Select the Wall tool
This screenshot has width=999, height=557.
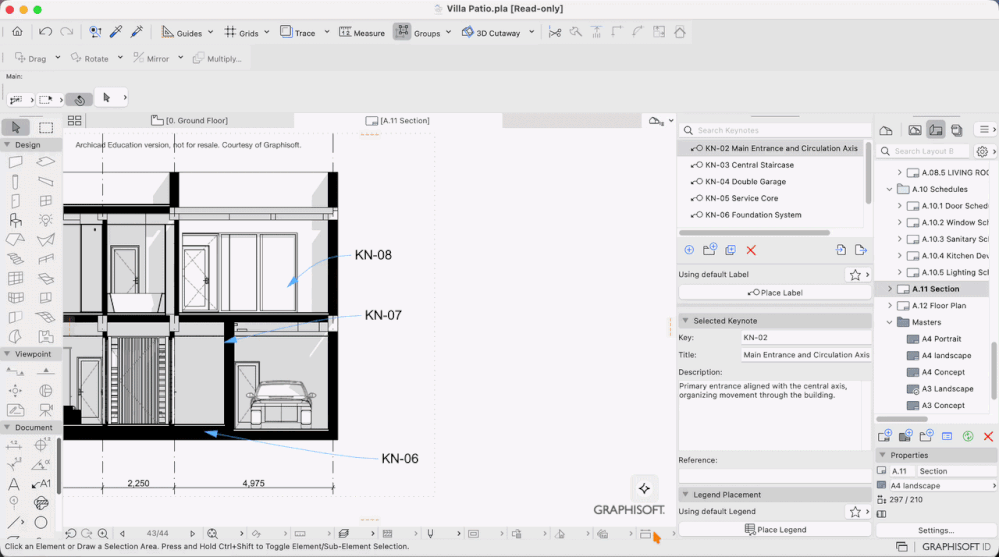point(15,162)
